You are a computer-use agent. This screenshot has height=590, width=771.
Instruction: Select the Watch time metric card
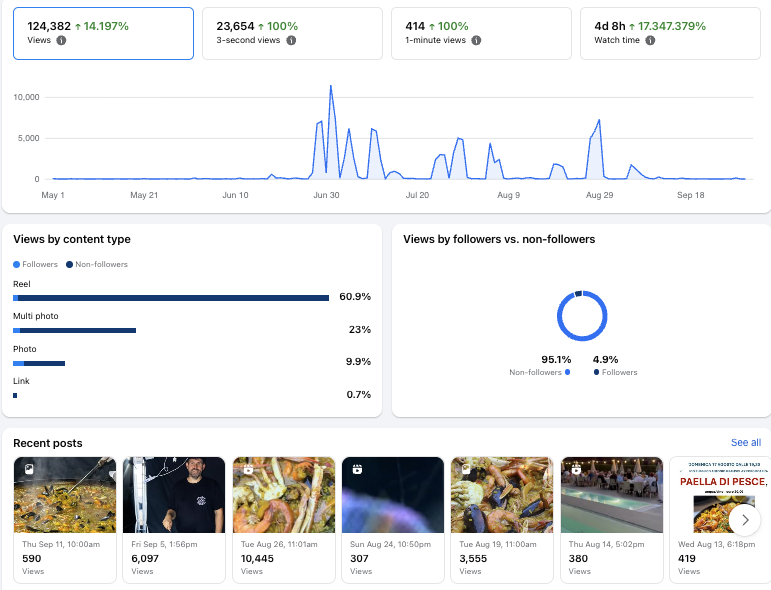click(x=670, y=33)
